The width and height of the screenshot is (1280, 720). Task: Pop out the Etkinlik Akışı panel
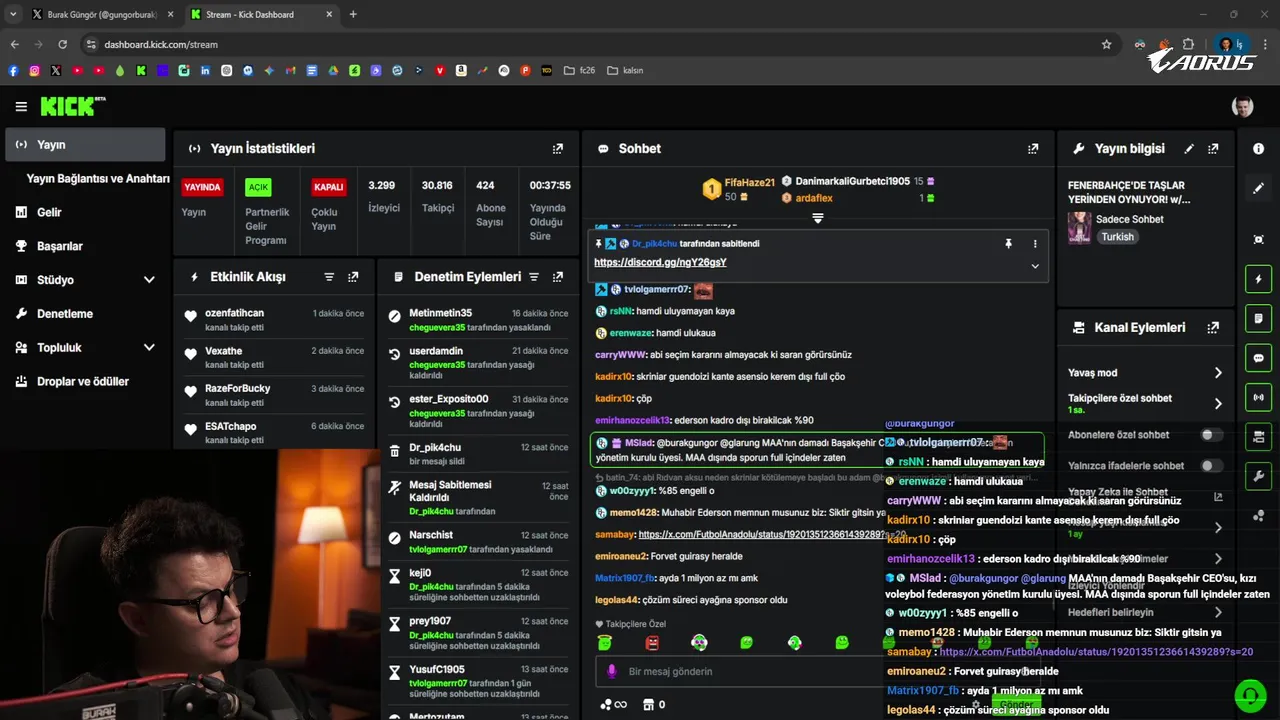pos(353,277)
